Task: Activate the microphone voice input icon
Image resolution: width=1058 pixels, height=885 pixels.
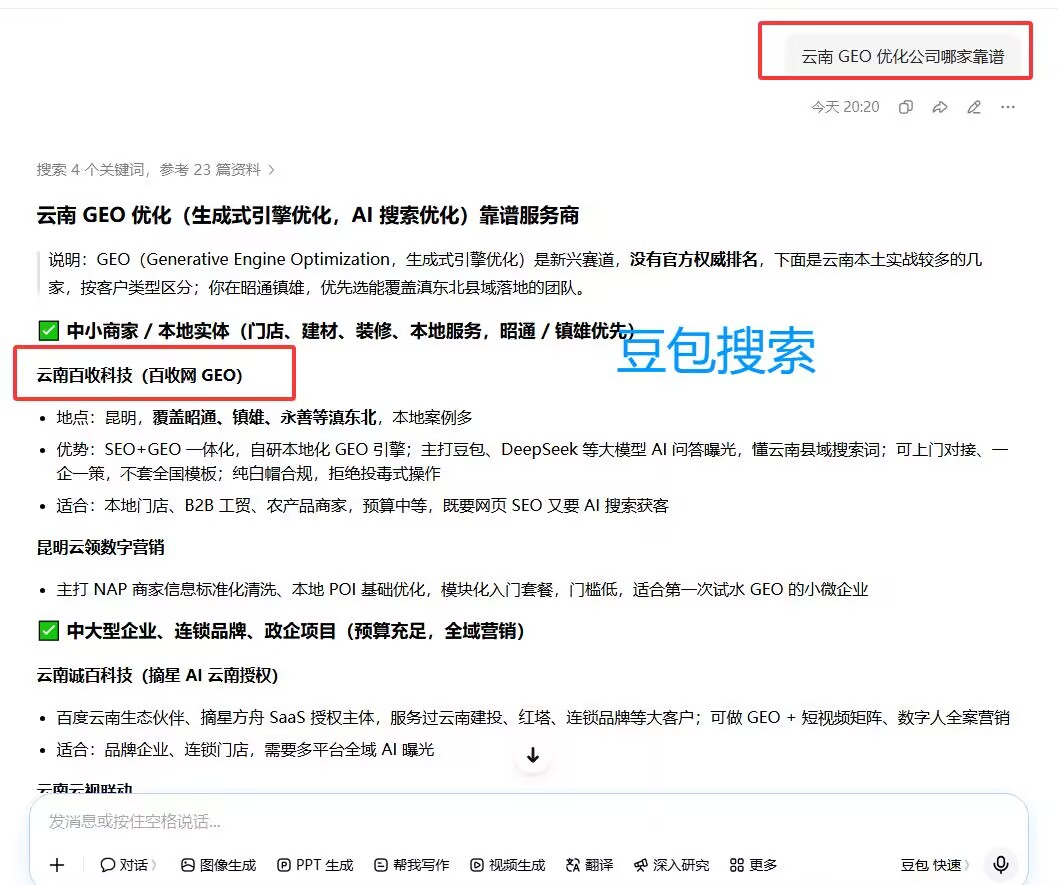Action: pos(1001,864)
